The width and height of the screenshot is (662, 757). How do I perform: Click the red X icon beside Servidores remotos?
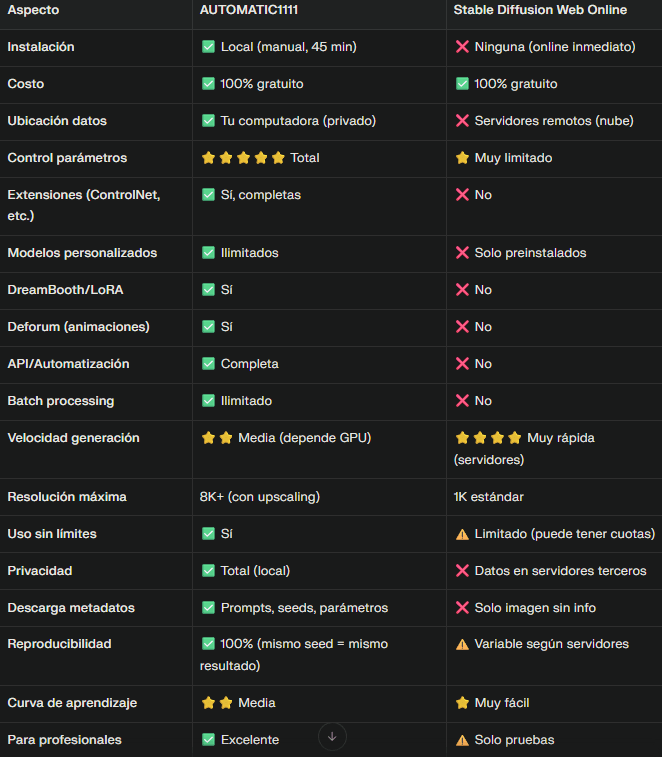click(x=462, y=121)
